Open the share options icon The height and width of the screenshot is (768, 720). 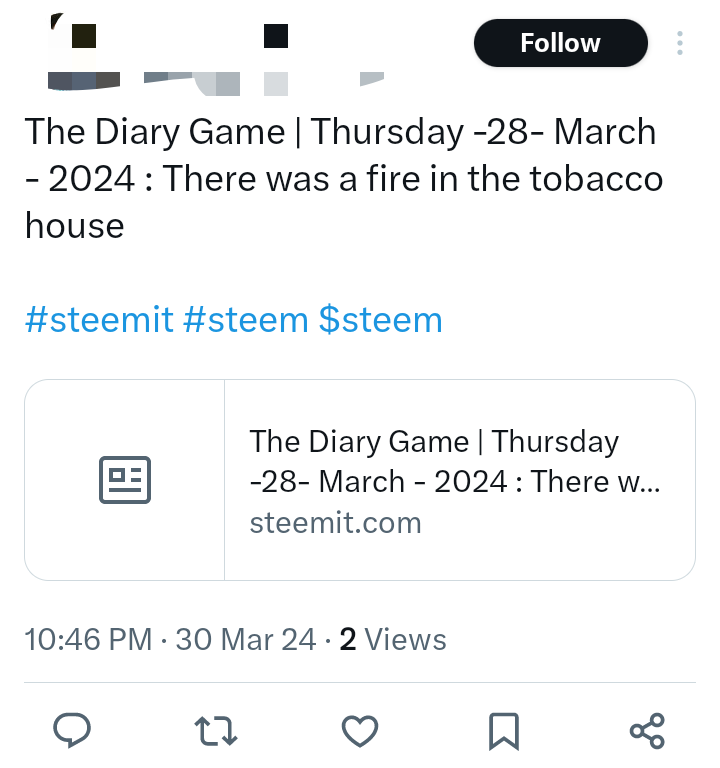(x=647, y=731)
